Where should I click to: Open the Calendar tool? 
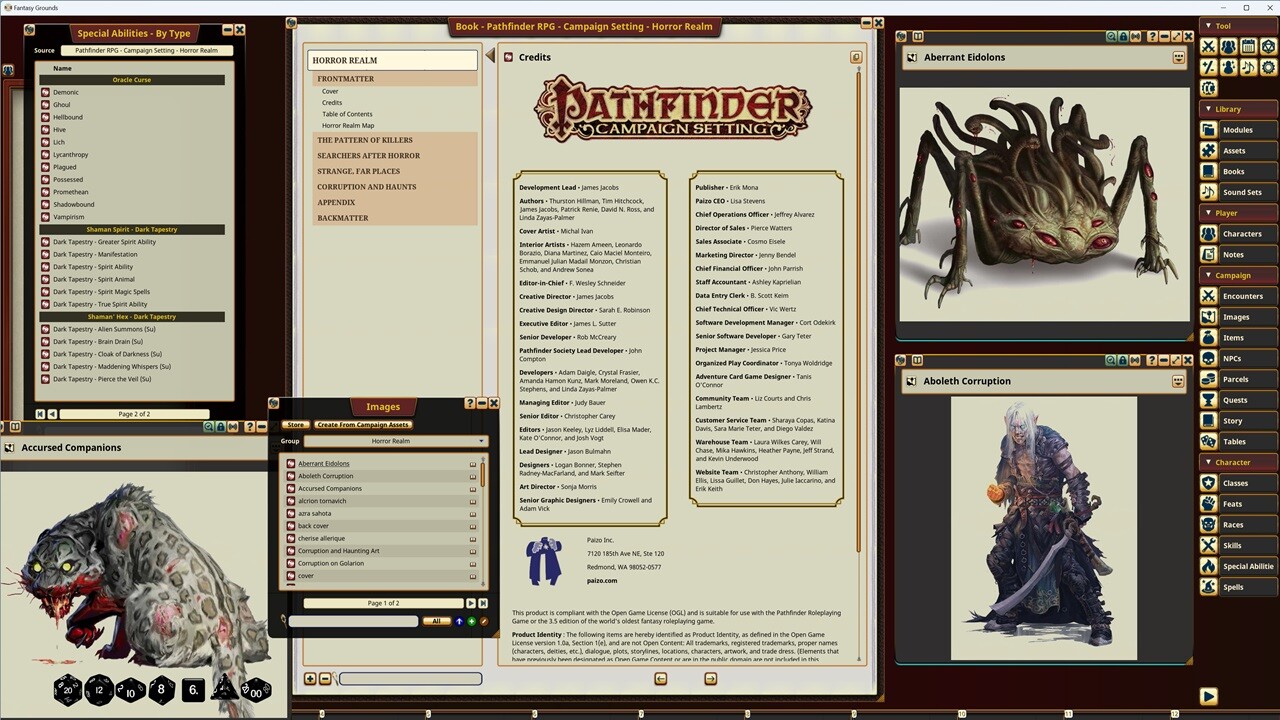[1248, 46]
